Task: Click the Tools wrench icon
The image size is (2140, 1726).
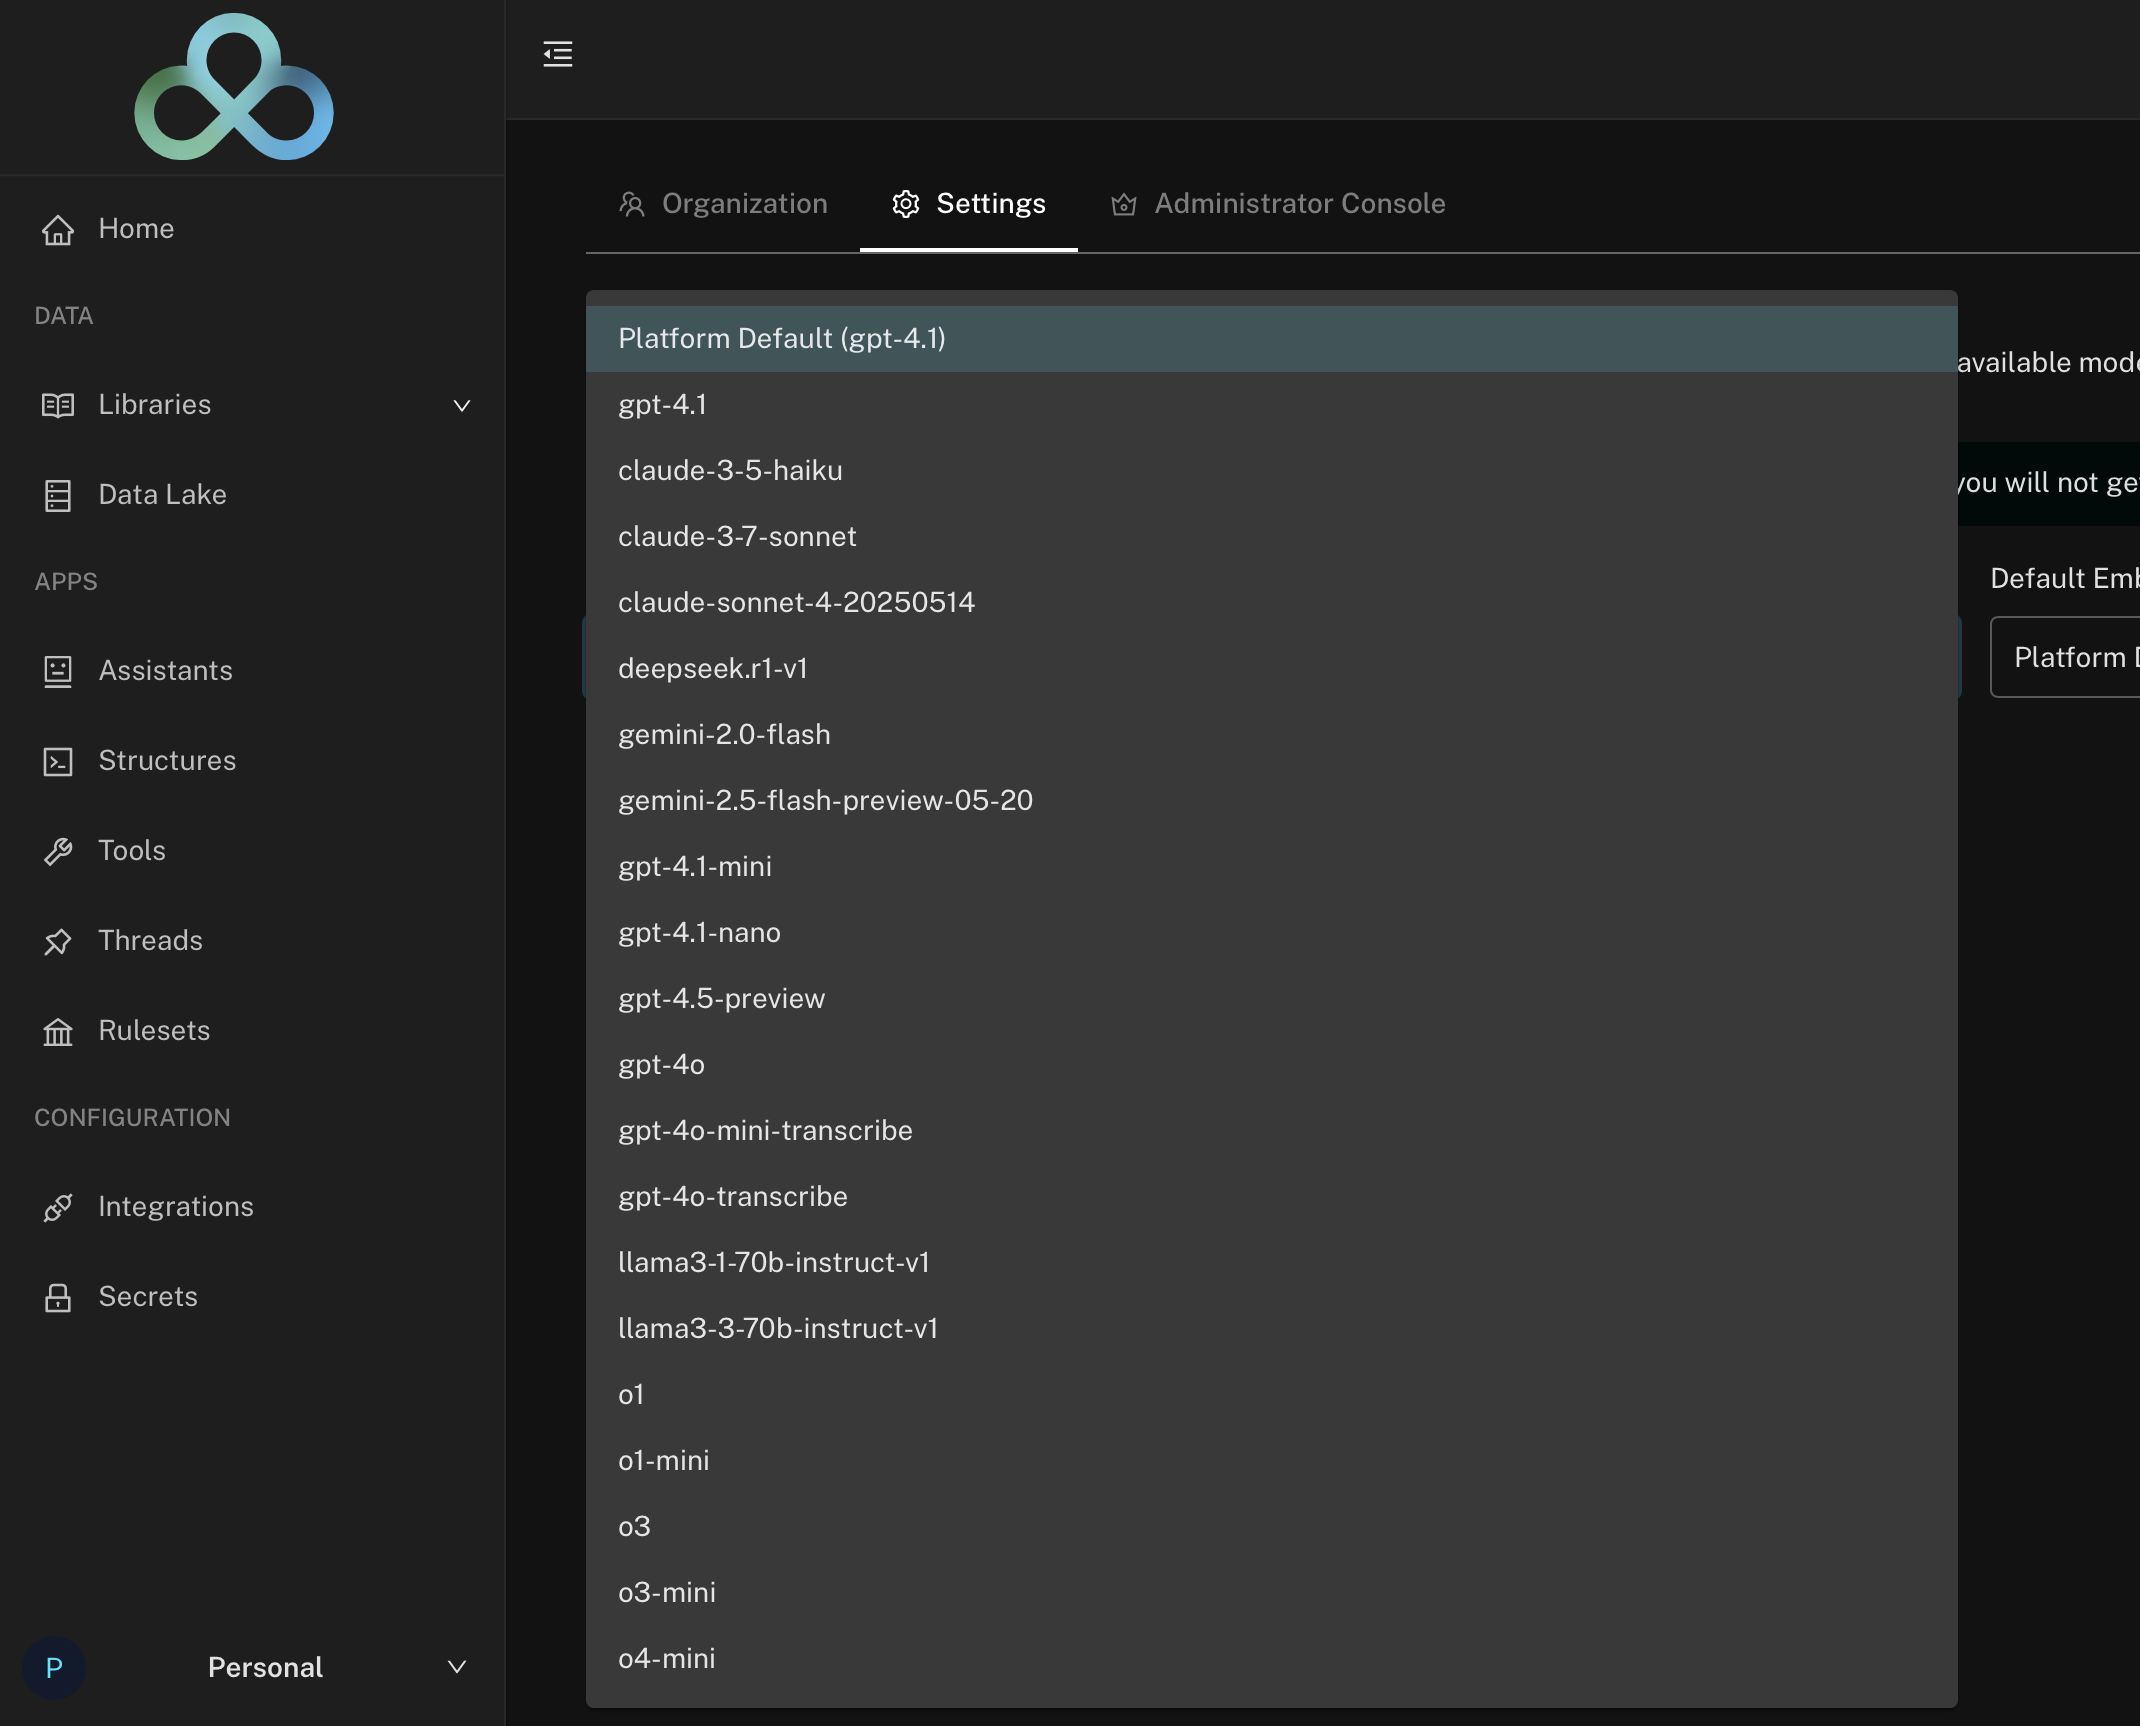Action: (58, 851)
